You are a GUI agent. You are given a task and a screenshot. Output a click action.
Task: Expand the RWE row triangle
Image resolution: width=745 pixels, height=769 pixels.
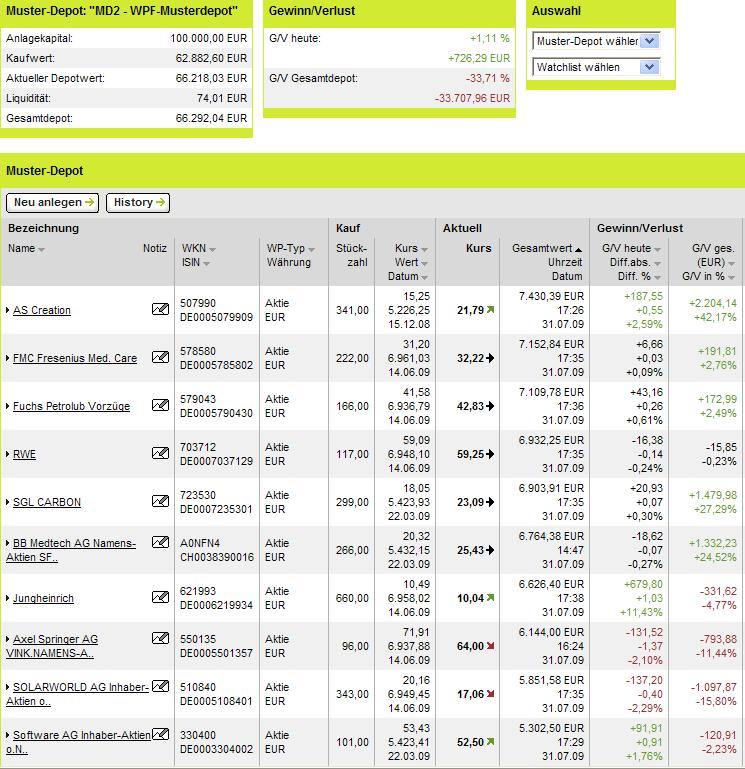tap(8, 454)
